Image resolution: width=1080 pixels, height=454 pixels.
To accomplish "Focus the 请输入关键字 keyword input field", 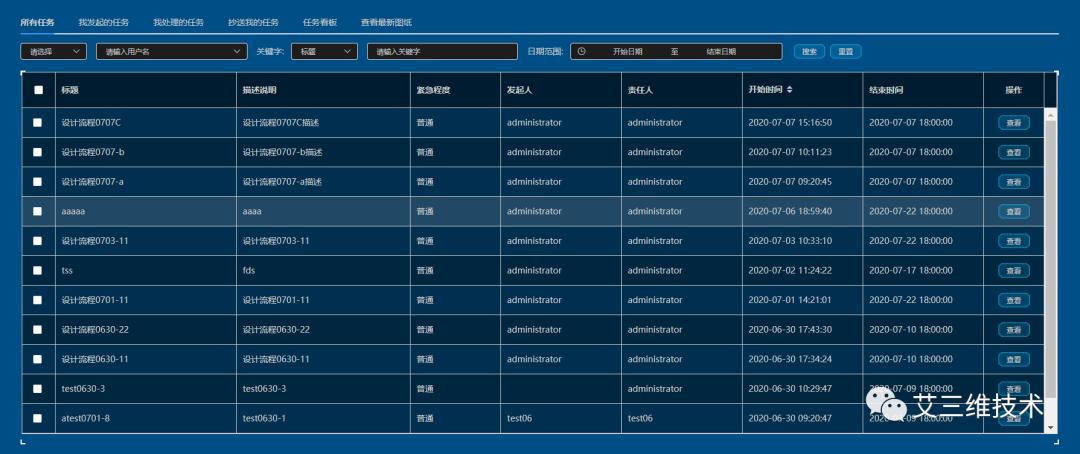I will 442,52.
